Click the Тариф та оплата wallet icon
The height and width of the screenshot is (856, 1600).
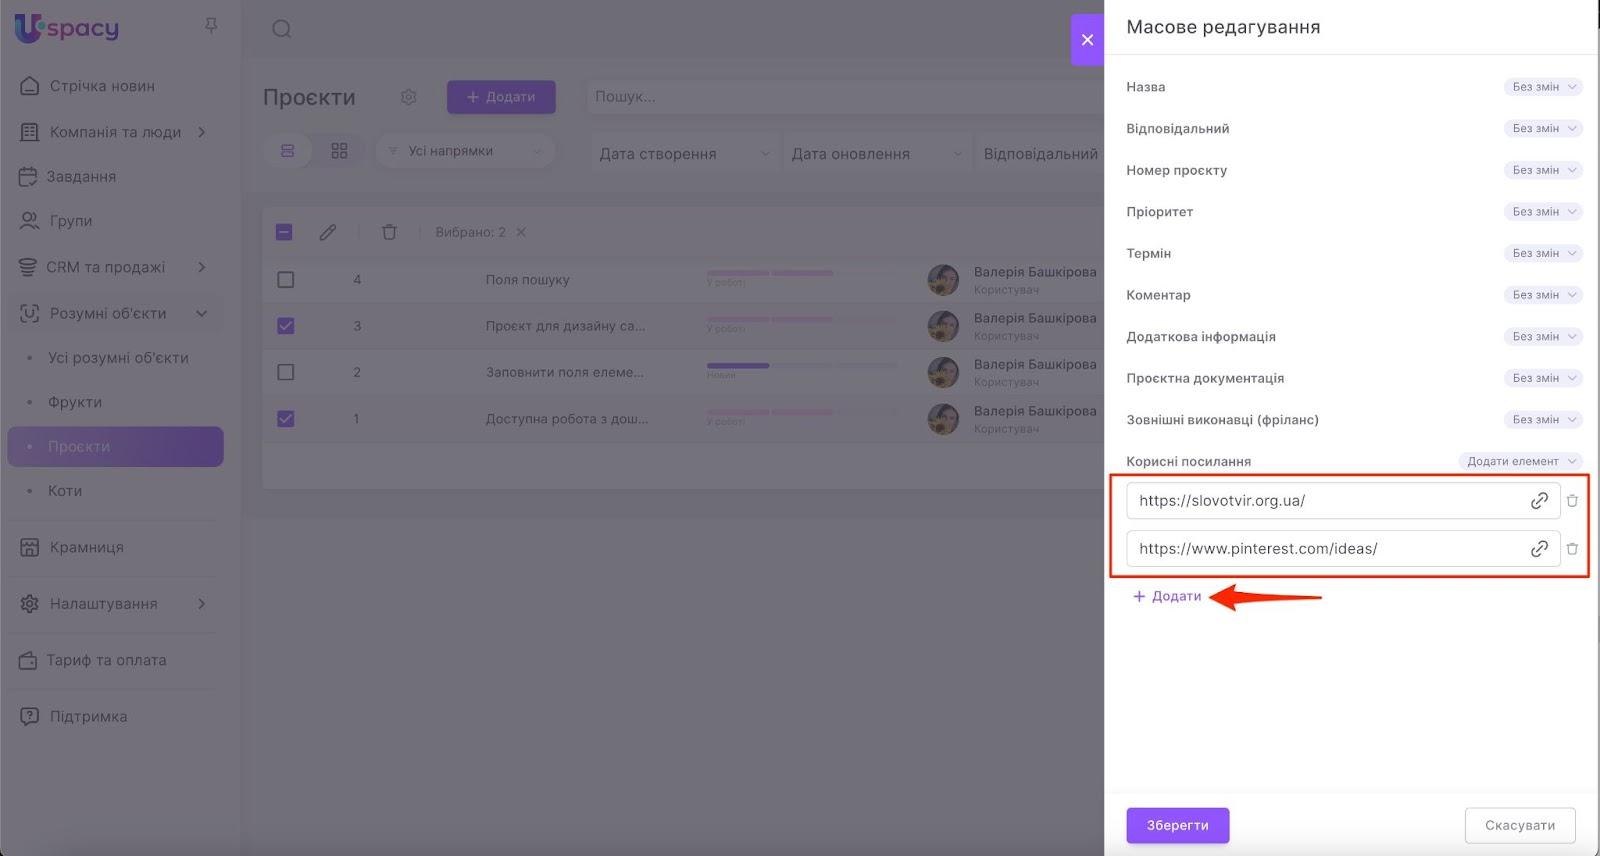pos(28,660)
